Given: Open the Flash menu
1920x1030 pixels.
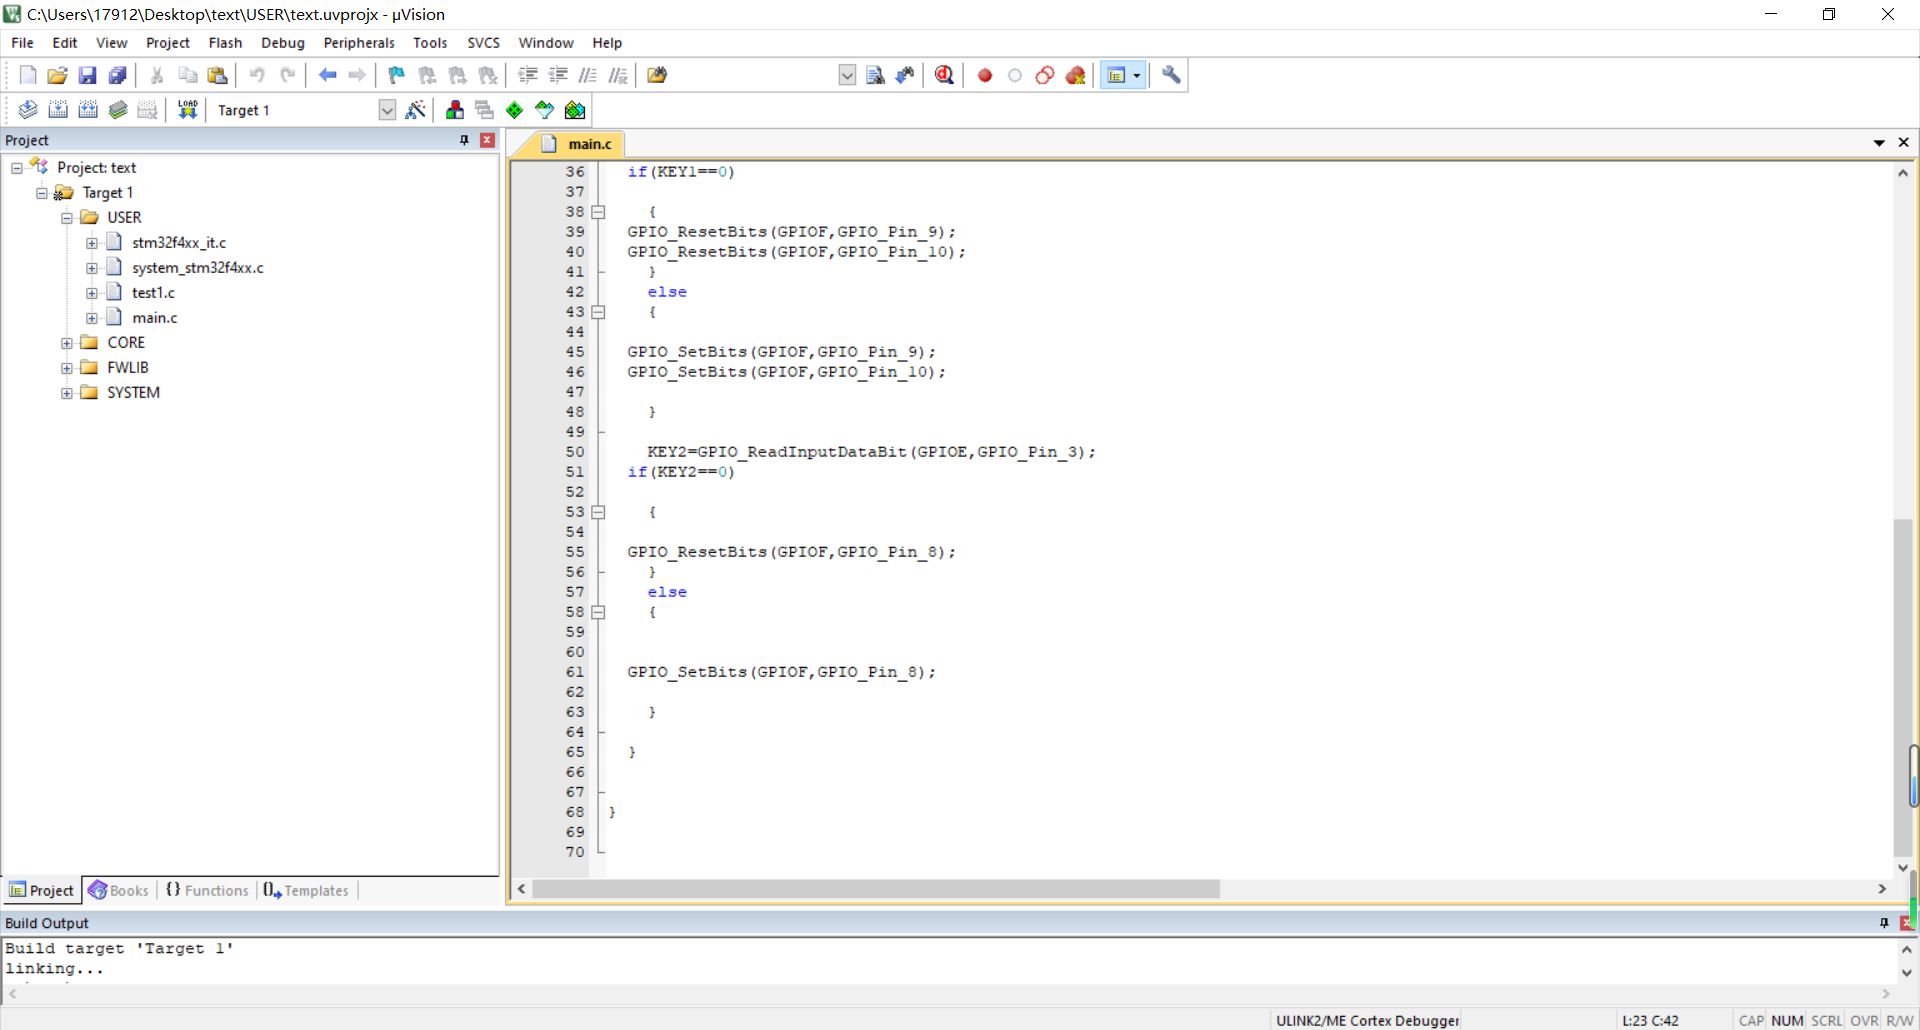Looking at the screenshot, I should [225, 43].
